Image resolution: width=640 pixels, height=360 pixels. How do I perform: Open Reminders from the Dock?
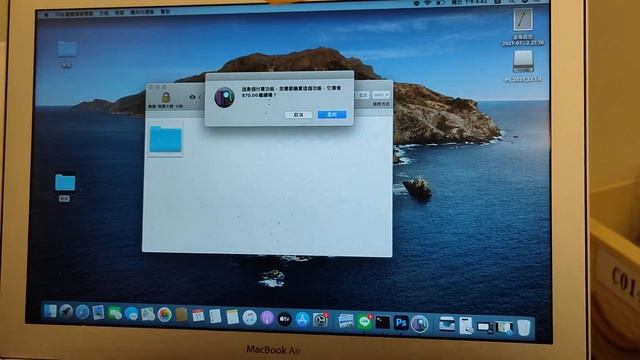(x=215, y=316)
